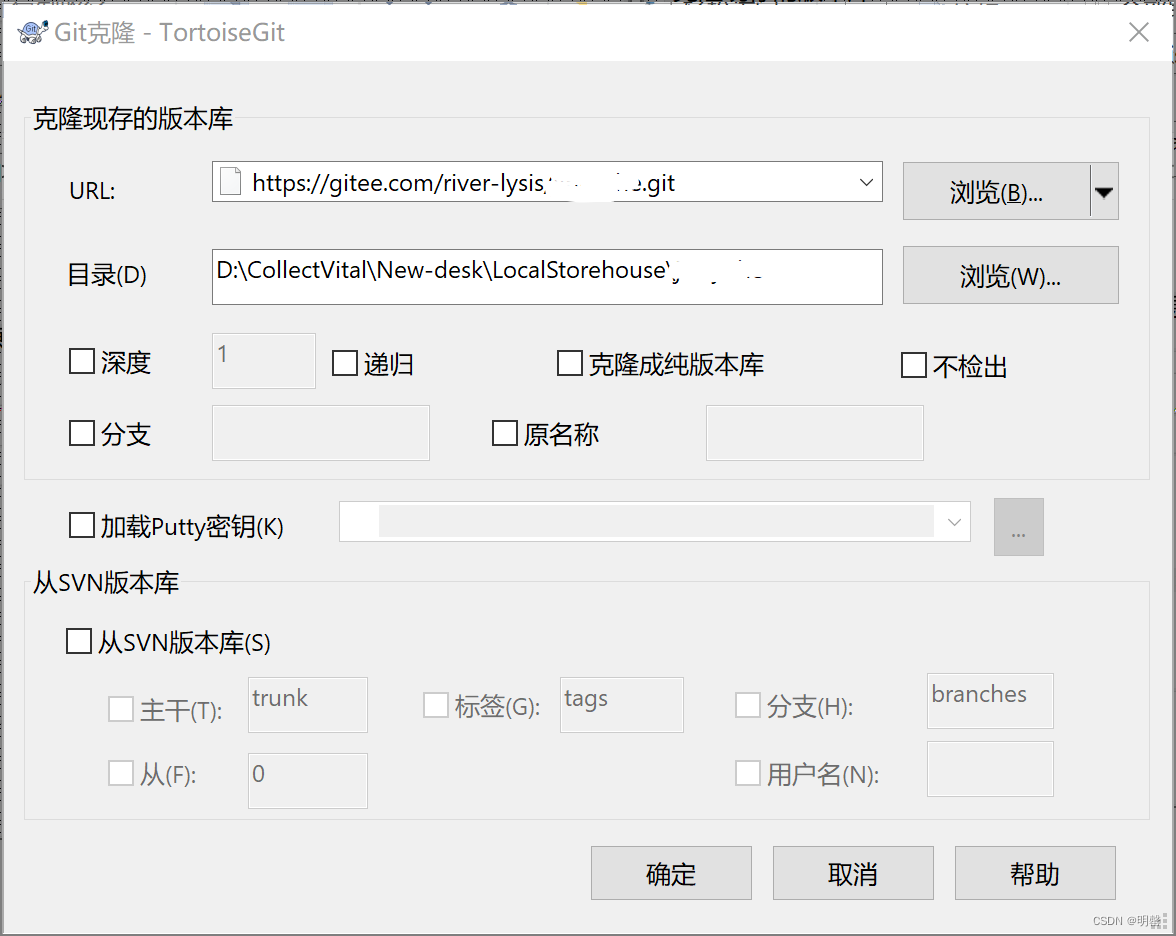Viewport: 1176px width, 936px height.
Task: Confirm with the 确定 button
Action: (671, 873)
